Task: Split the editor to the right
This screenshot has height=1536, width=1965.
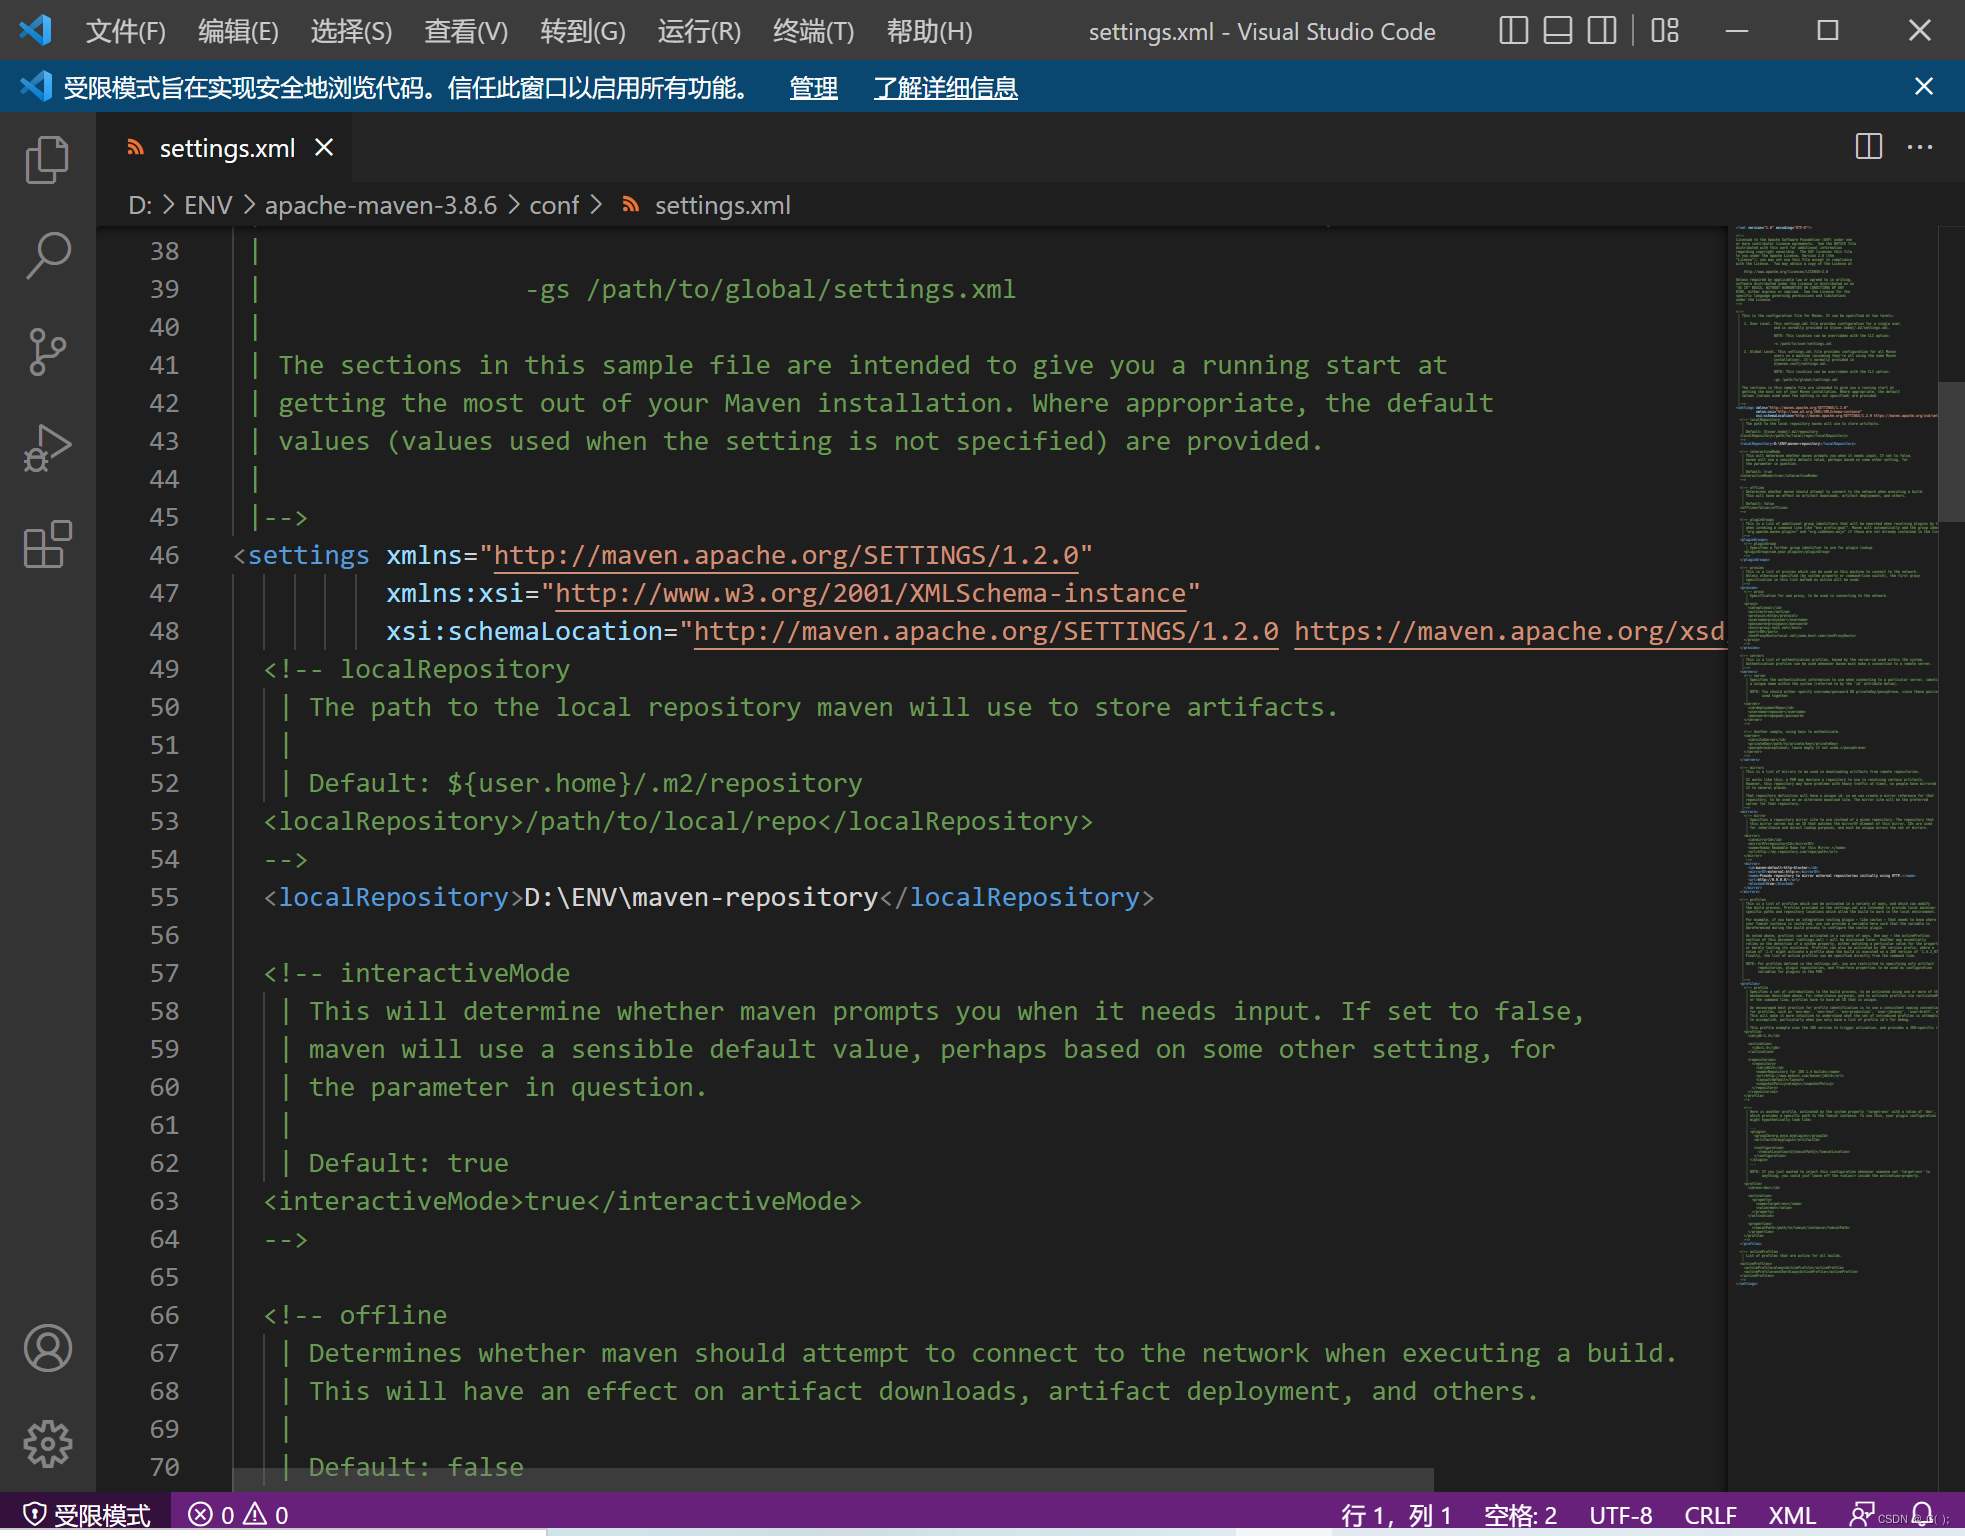Action: 1868,147
